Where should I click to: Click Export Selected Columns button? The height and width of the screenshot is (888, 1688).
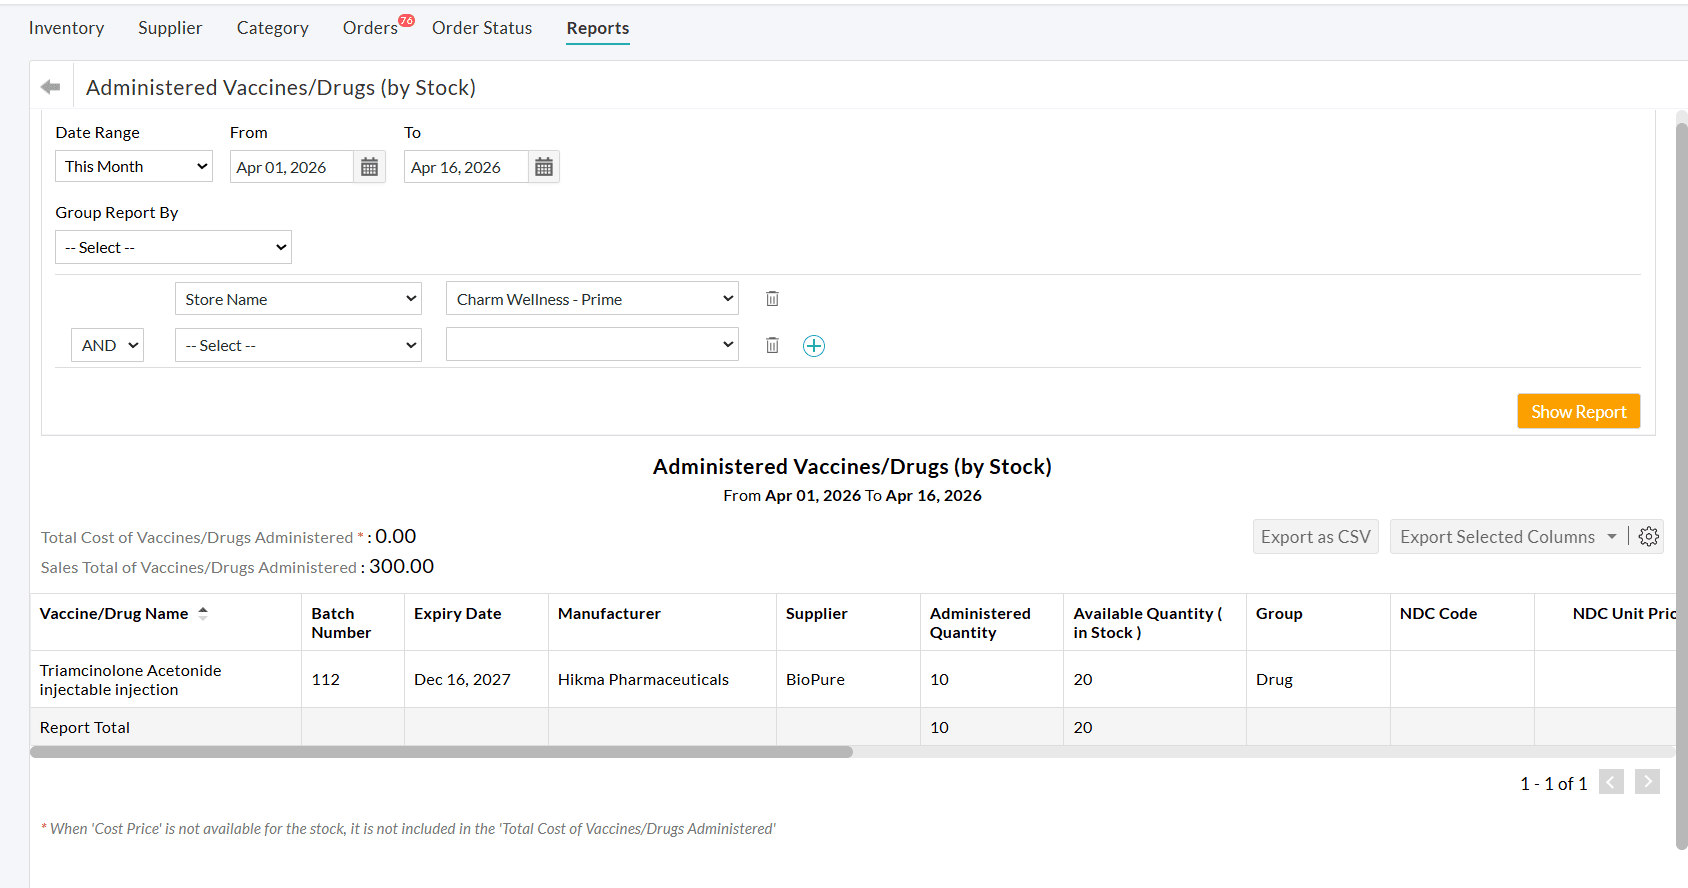coord(1497,537)
